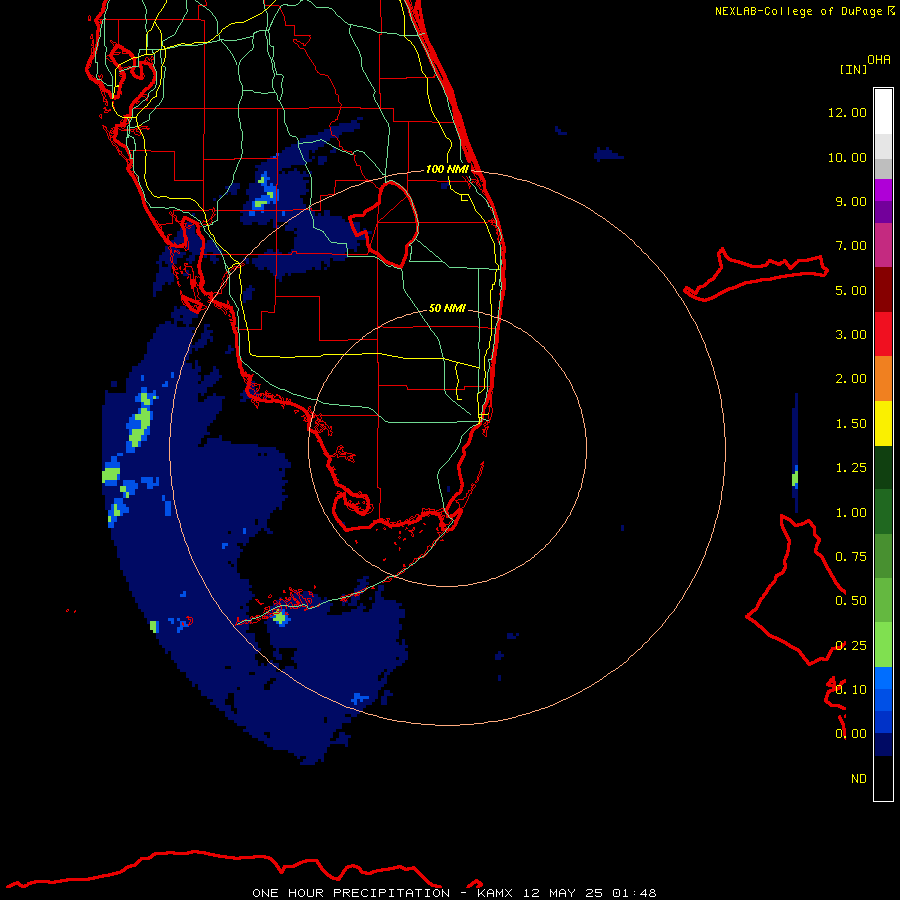Pick the yellow legend swatch

[x=883, y=423]
